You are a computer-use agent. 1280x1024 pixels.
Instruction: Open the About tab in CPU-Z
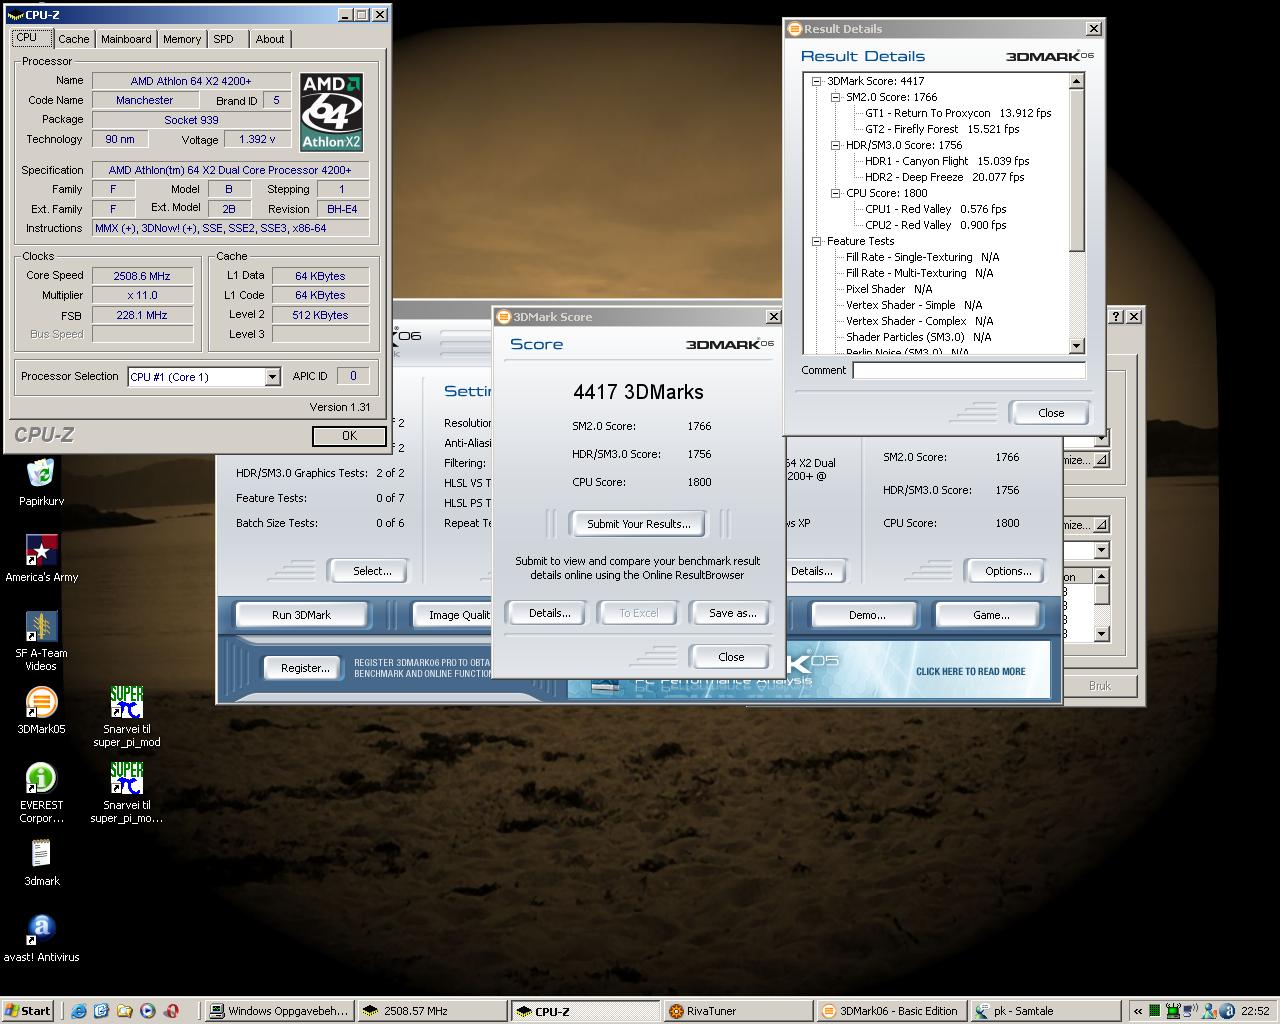tap(270, 39)
